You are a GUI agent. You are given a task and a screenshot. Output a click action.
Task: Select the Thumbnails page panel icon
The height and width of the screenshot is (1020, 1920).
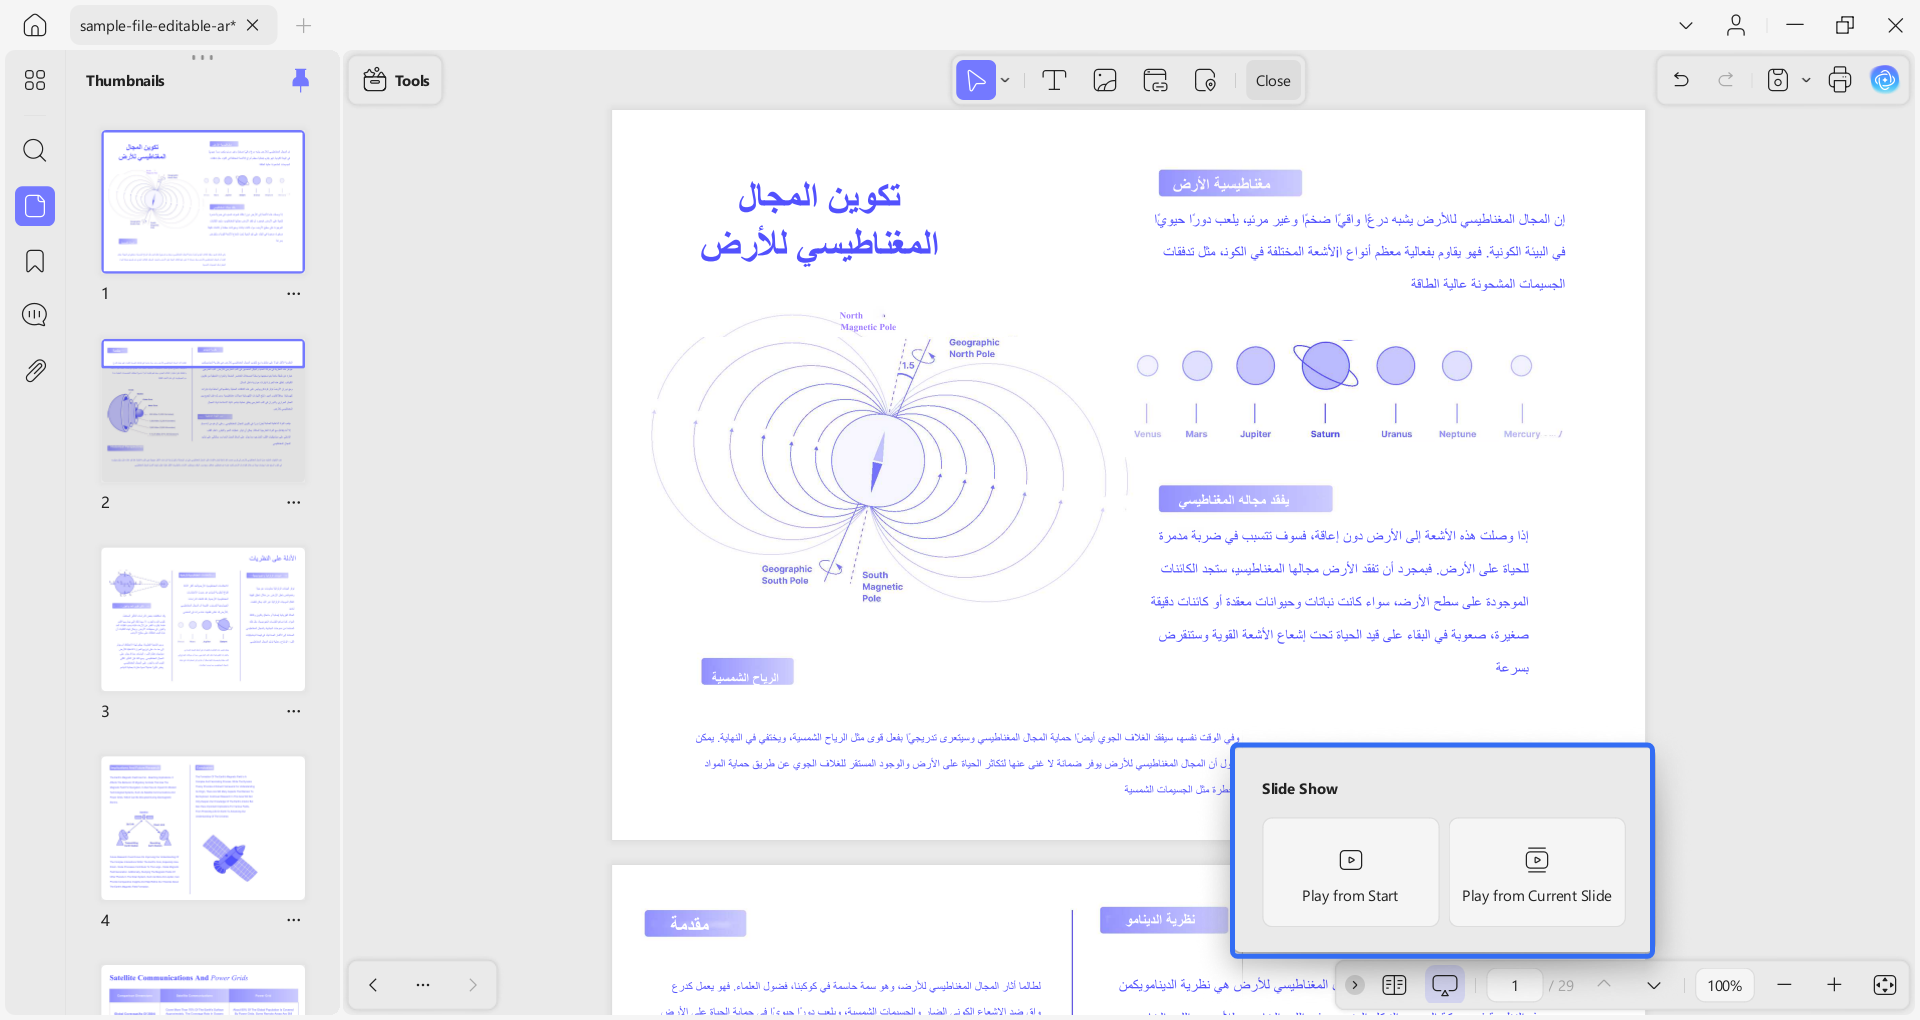click(35, 206)
